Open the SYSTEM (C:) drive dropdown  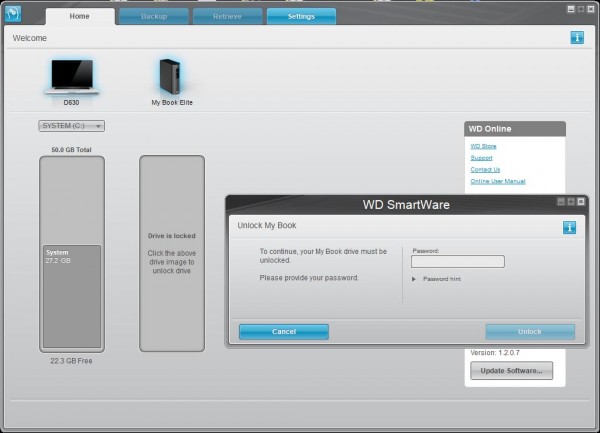pyautogui.click(x=72, y=126)
